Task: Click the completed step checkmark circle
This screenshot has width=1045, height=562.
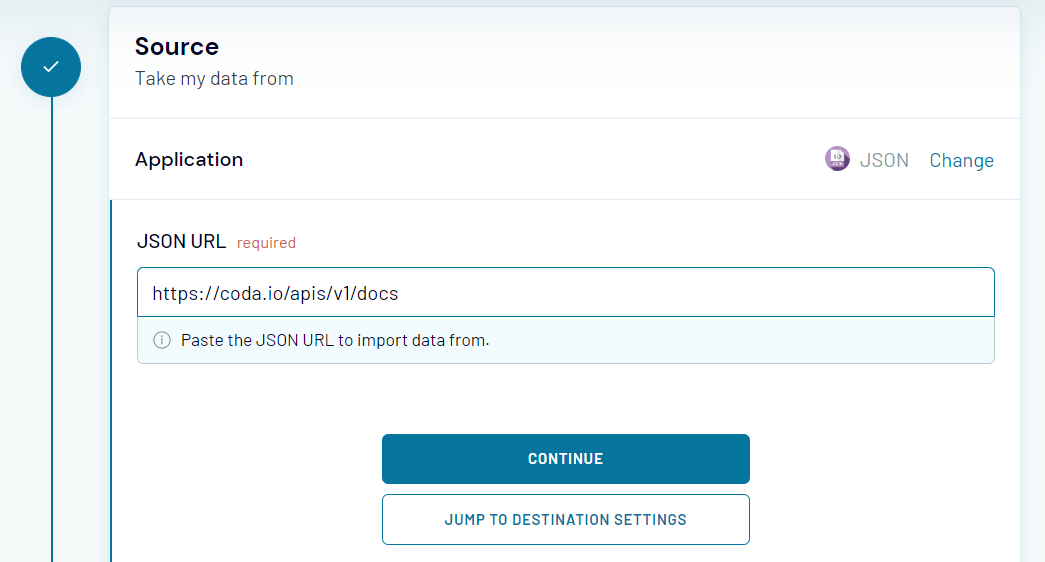Action: (51, 67)
